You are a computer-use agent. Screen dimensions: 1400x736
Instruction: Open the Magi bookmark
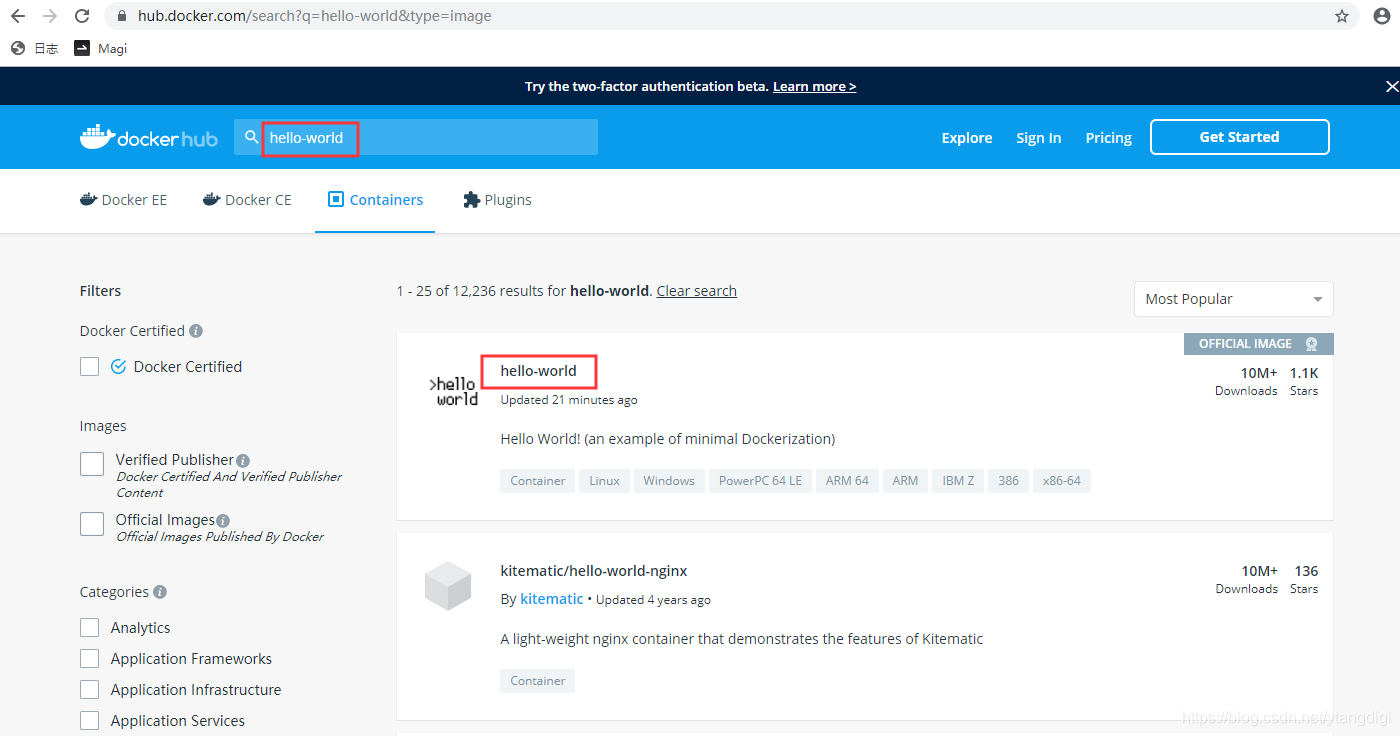(x=101, y=48)
